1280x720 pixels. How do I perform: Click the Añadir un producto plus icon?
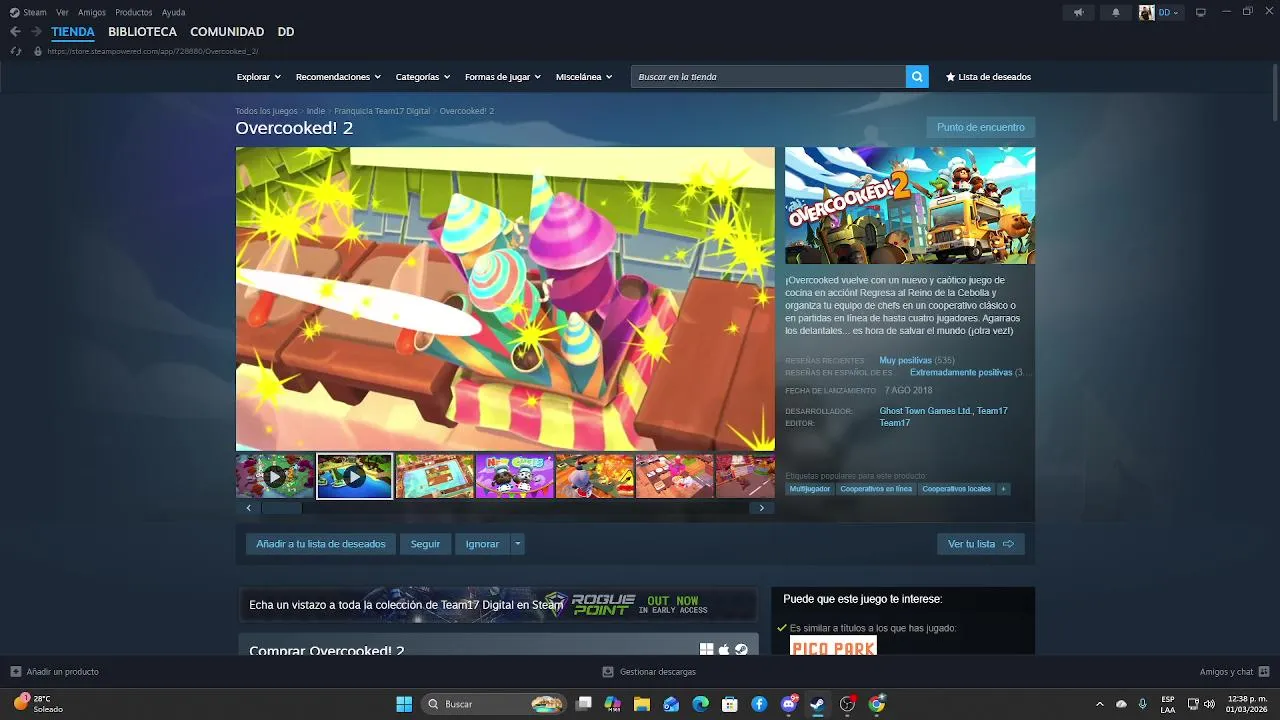pos(16,672)
